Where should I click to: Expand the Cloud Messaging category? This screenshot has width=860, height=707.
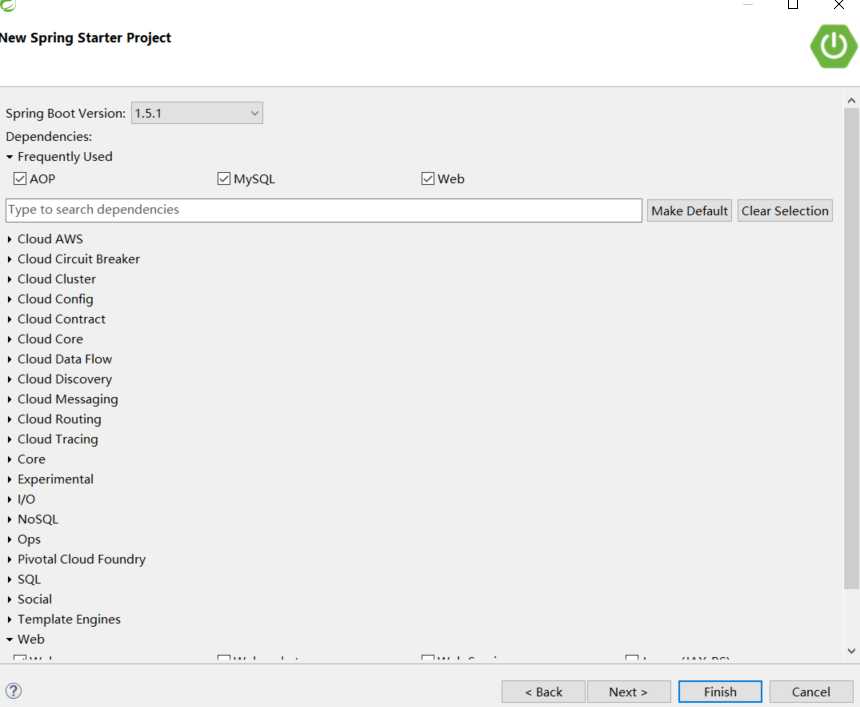point(9,399)
